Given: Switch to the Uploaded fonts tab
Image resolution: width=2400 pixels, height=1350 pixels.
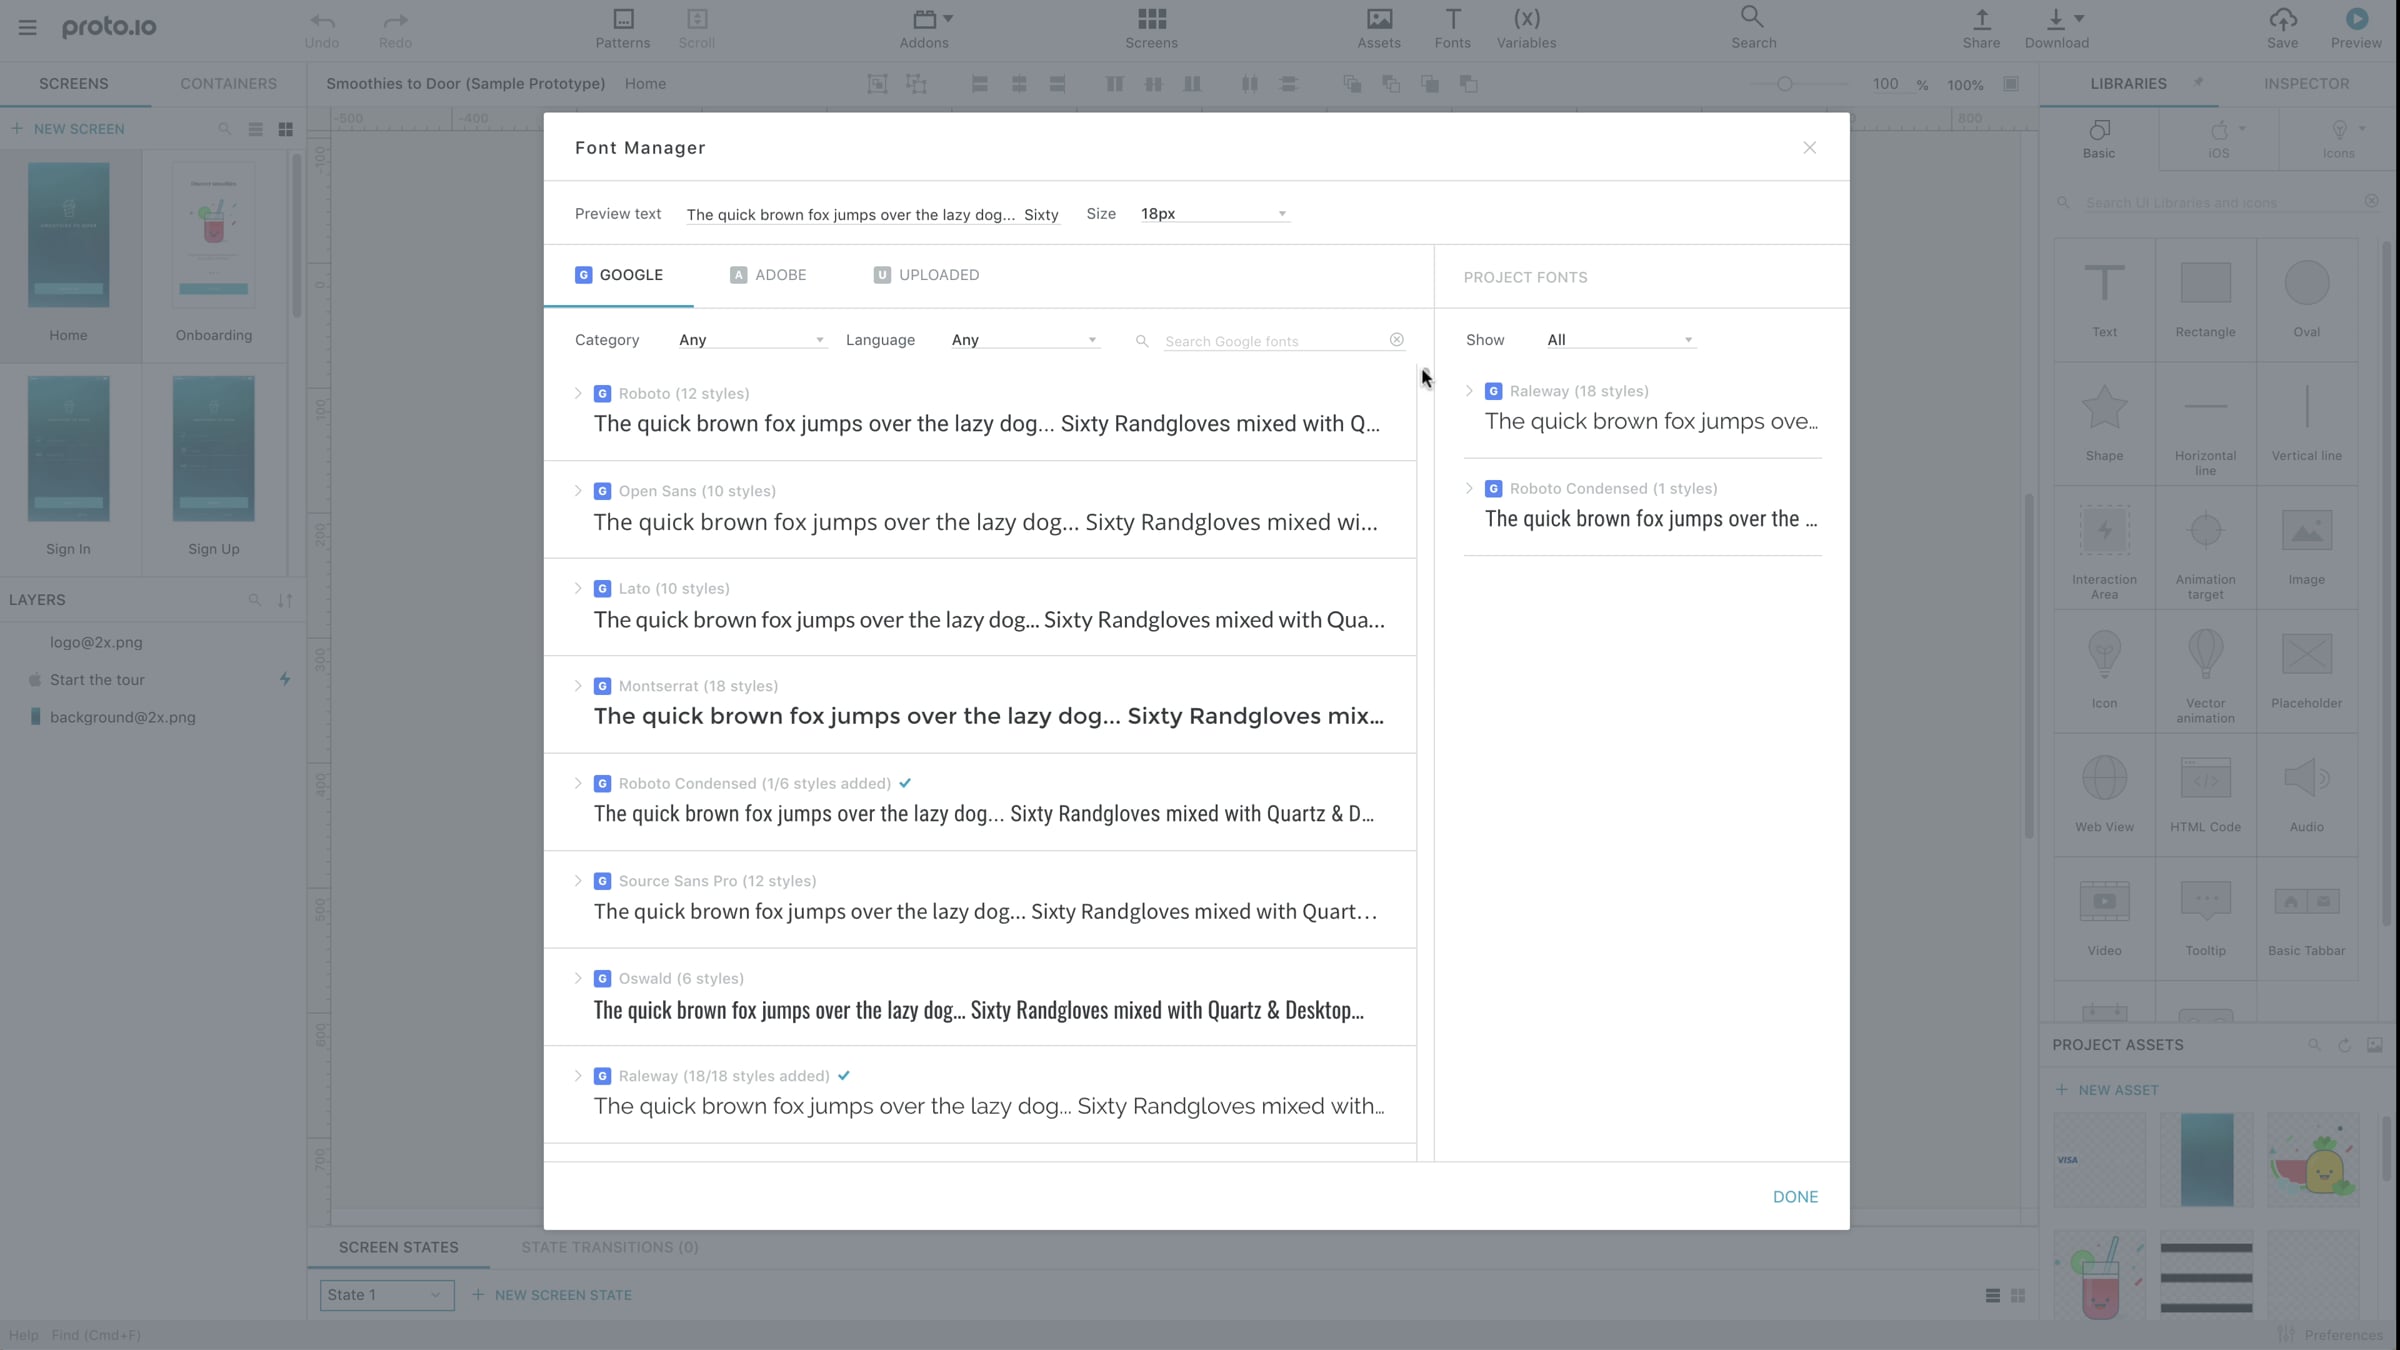Looking at the screenshot, I should (925, 275).
